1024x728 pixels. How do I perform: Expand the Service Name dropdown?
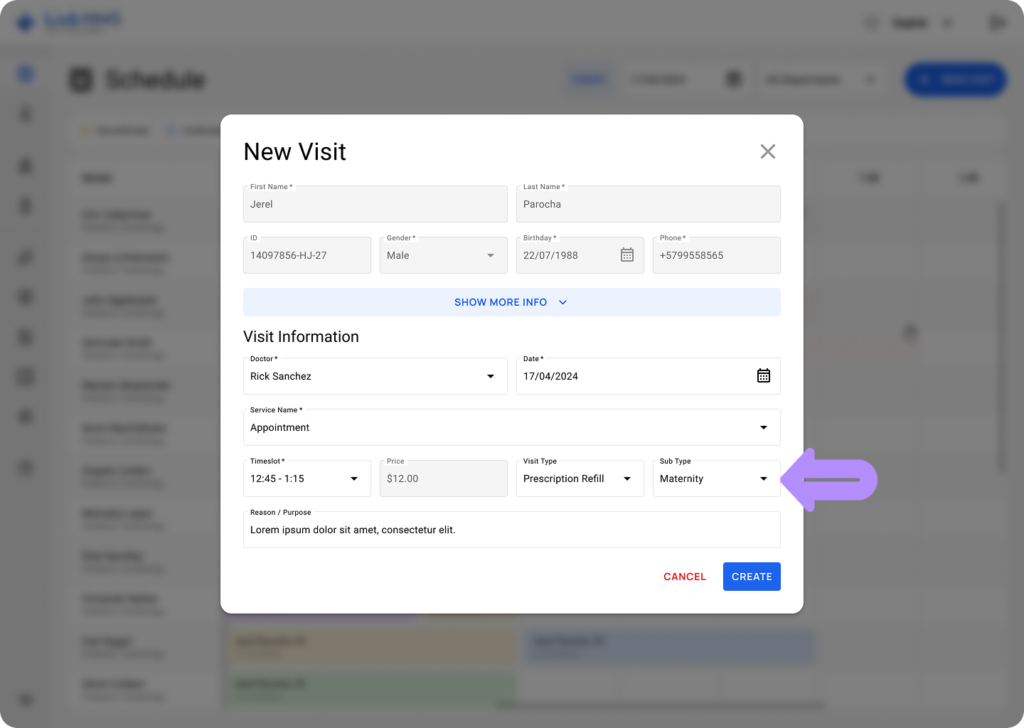(x=511, y=427)
